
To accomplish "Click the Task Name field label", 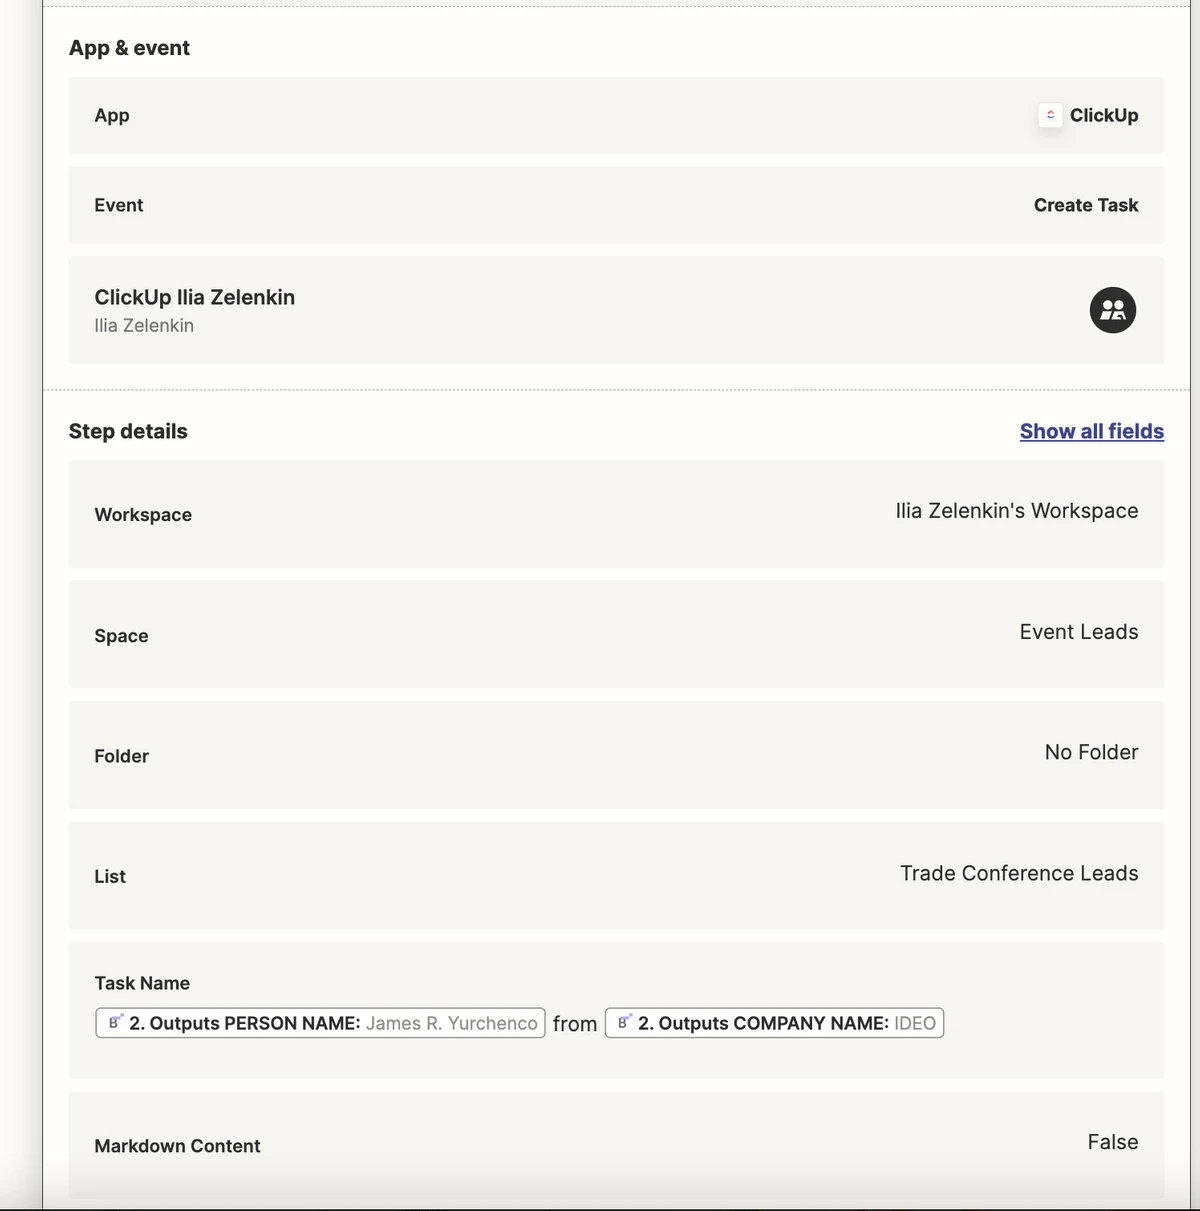I will 142,983.
